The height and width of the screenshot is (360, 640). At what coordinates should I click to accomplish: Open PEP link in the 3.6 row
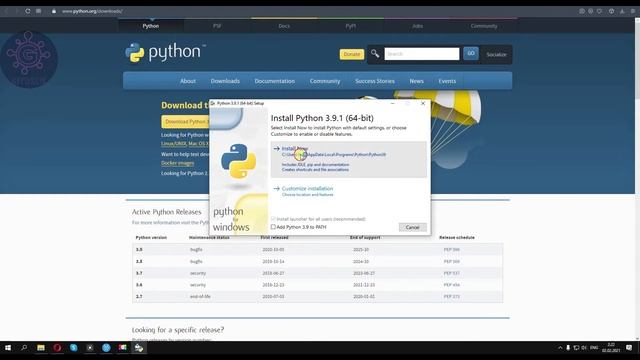tap(451, 285)
